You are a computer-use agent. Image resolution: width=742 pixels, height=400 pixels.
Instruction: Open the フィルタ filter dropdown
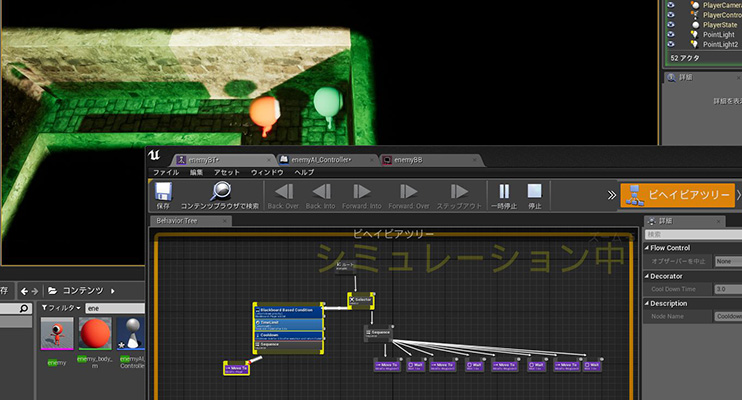point(61,308)
